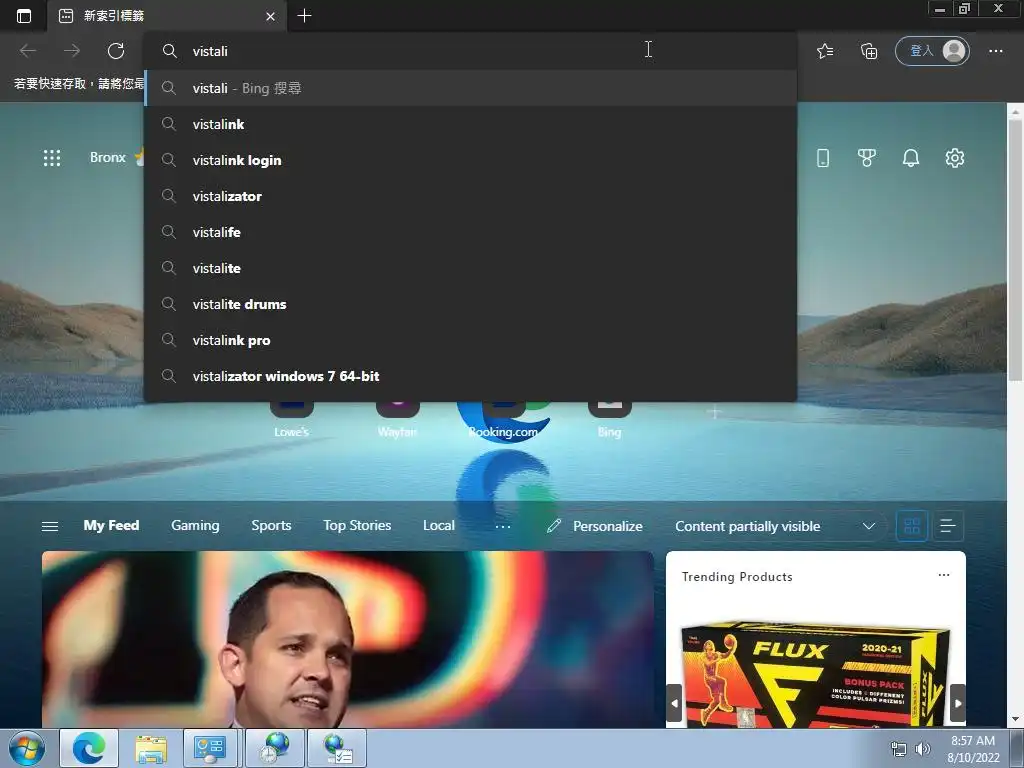Switch to the Sports tab

[x=271, y=525]
